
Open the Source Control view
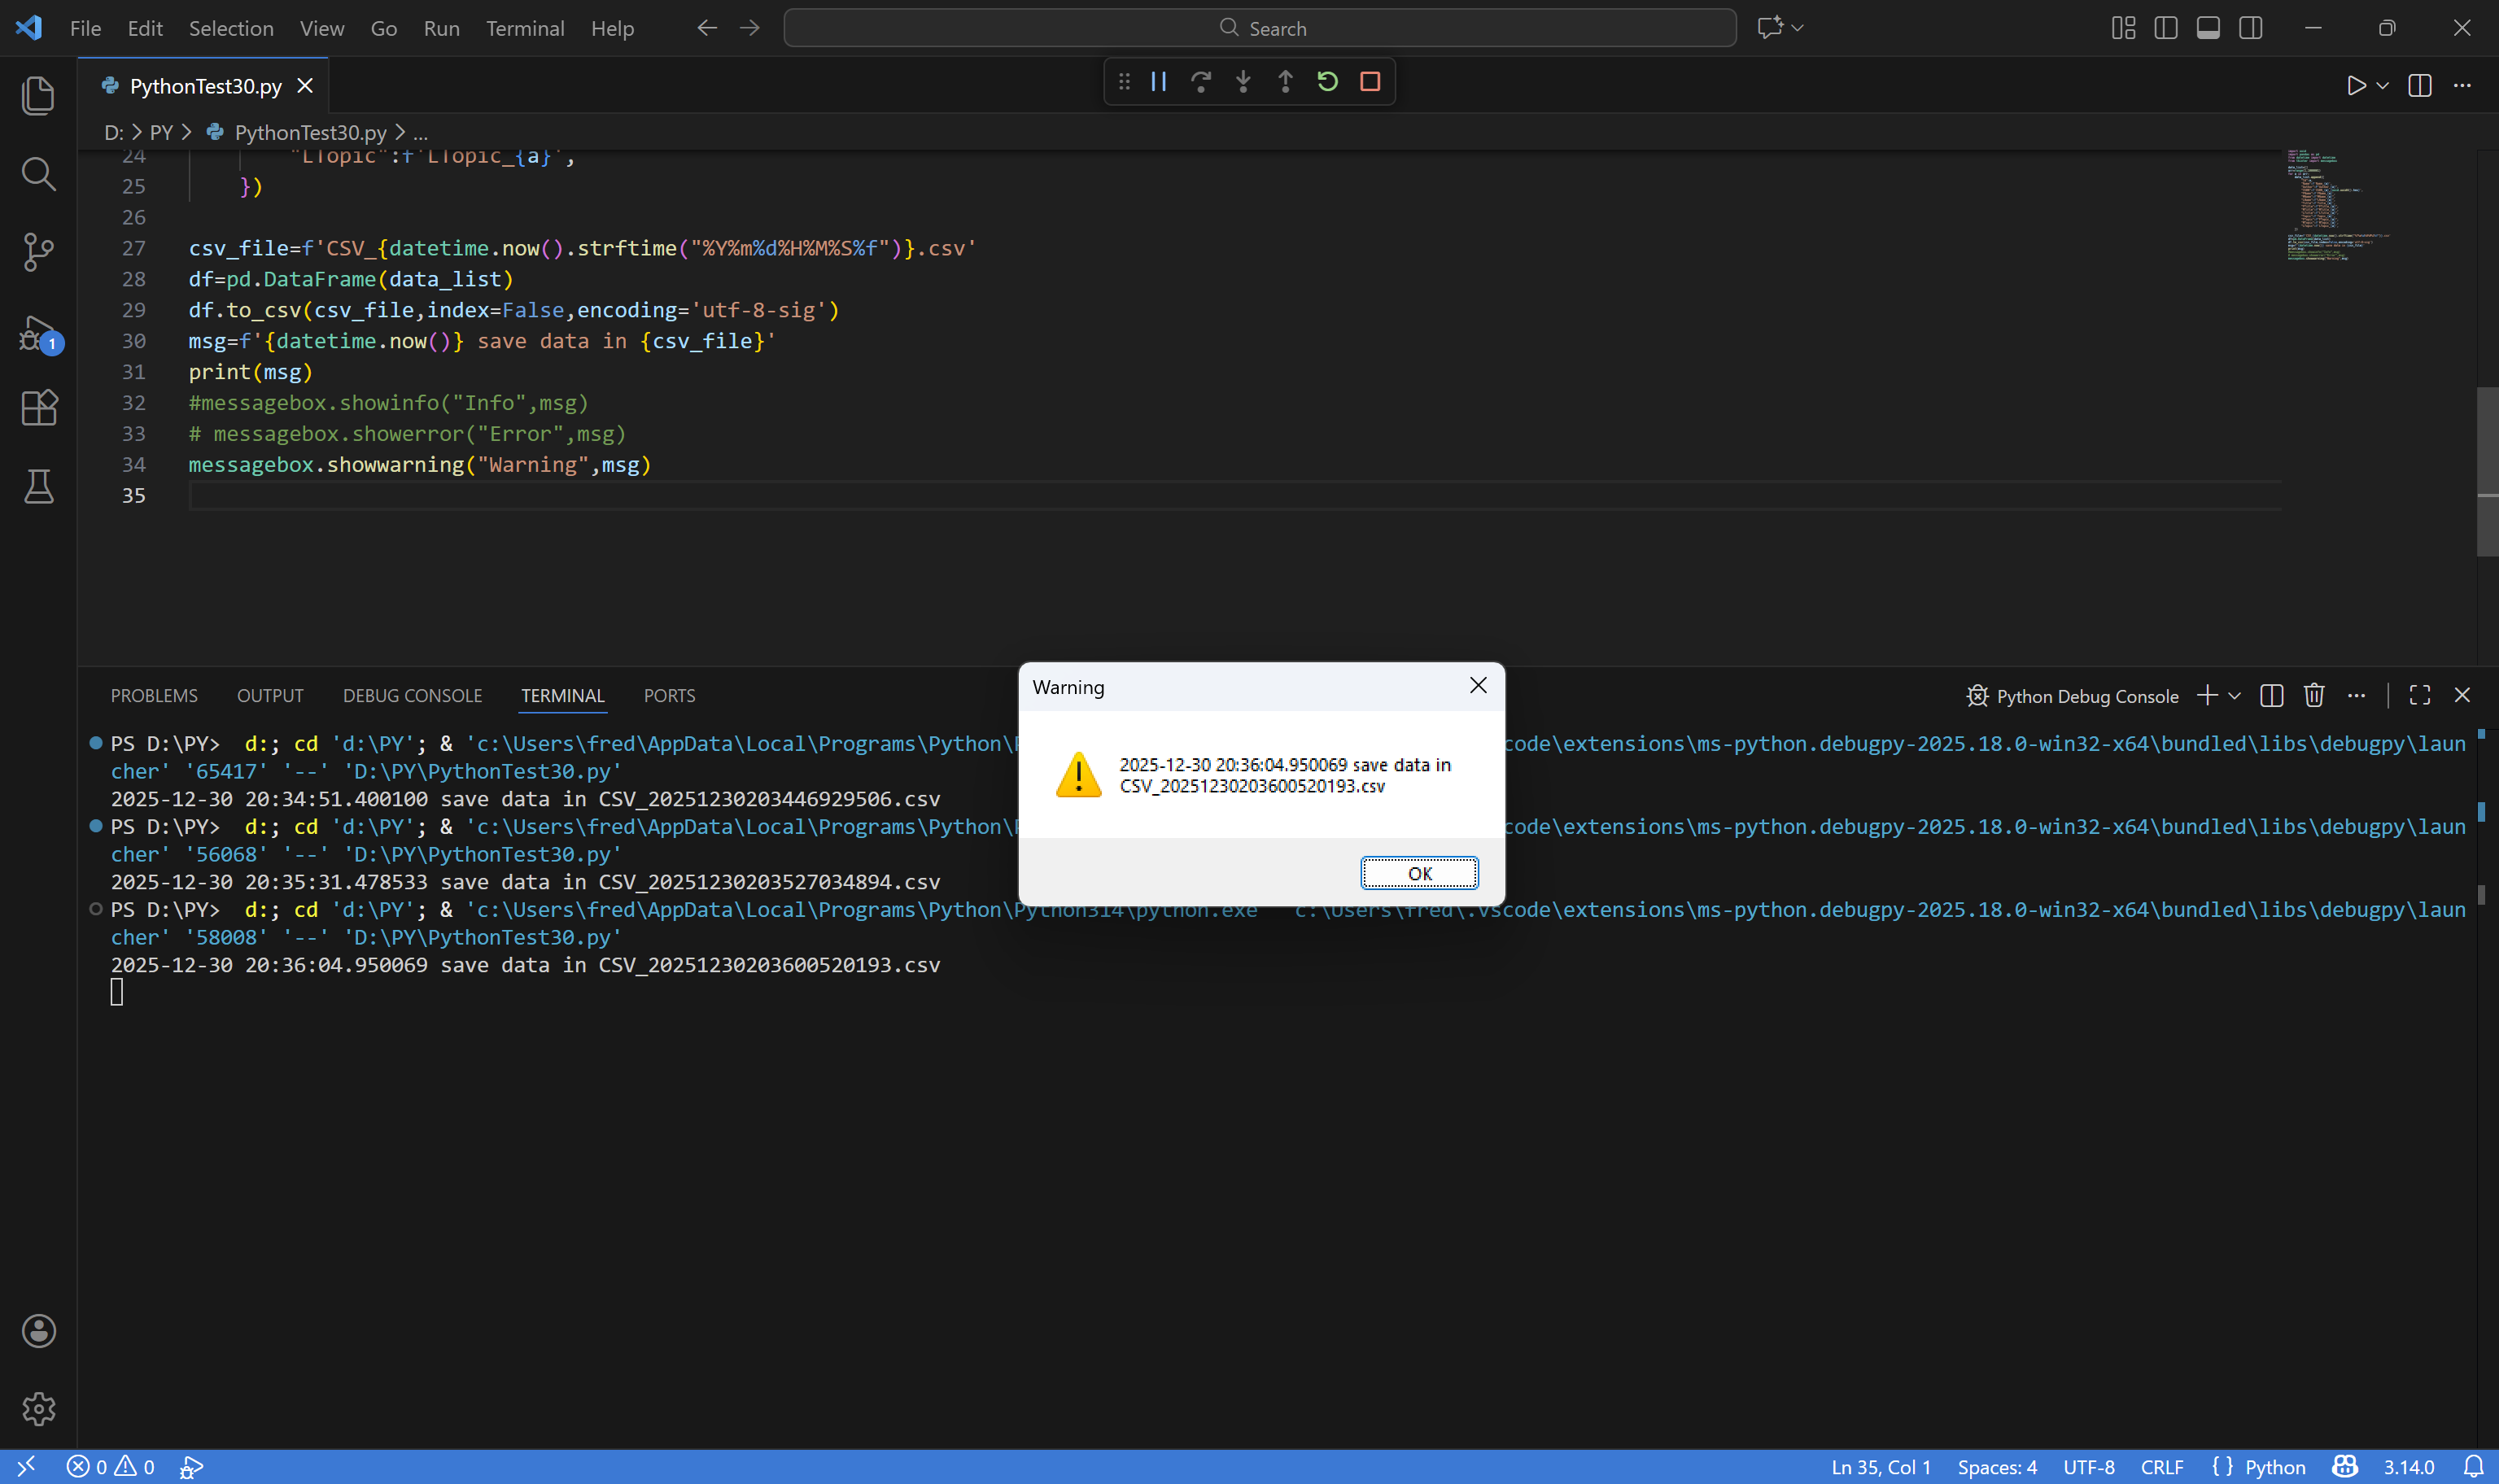pyautogui.click(x=38, y=252)
